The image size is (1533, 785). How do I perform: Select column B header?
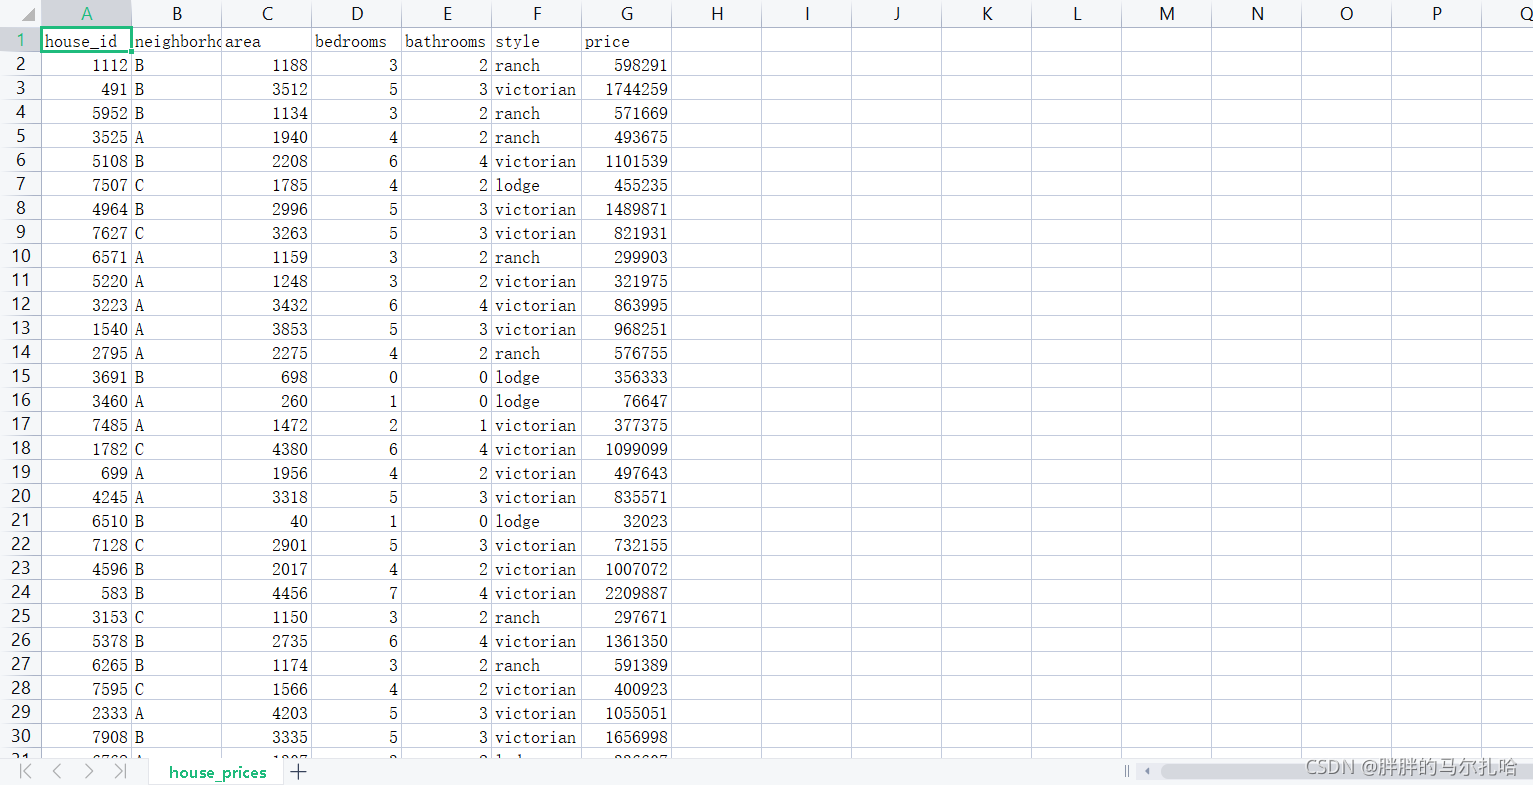[177, 14]
